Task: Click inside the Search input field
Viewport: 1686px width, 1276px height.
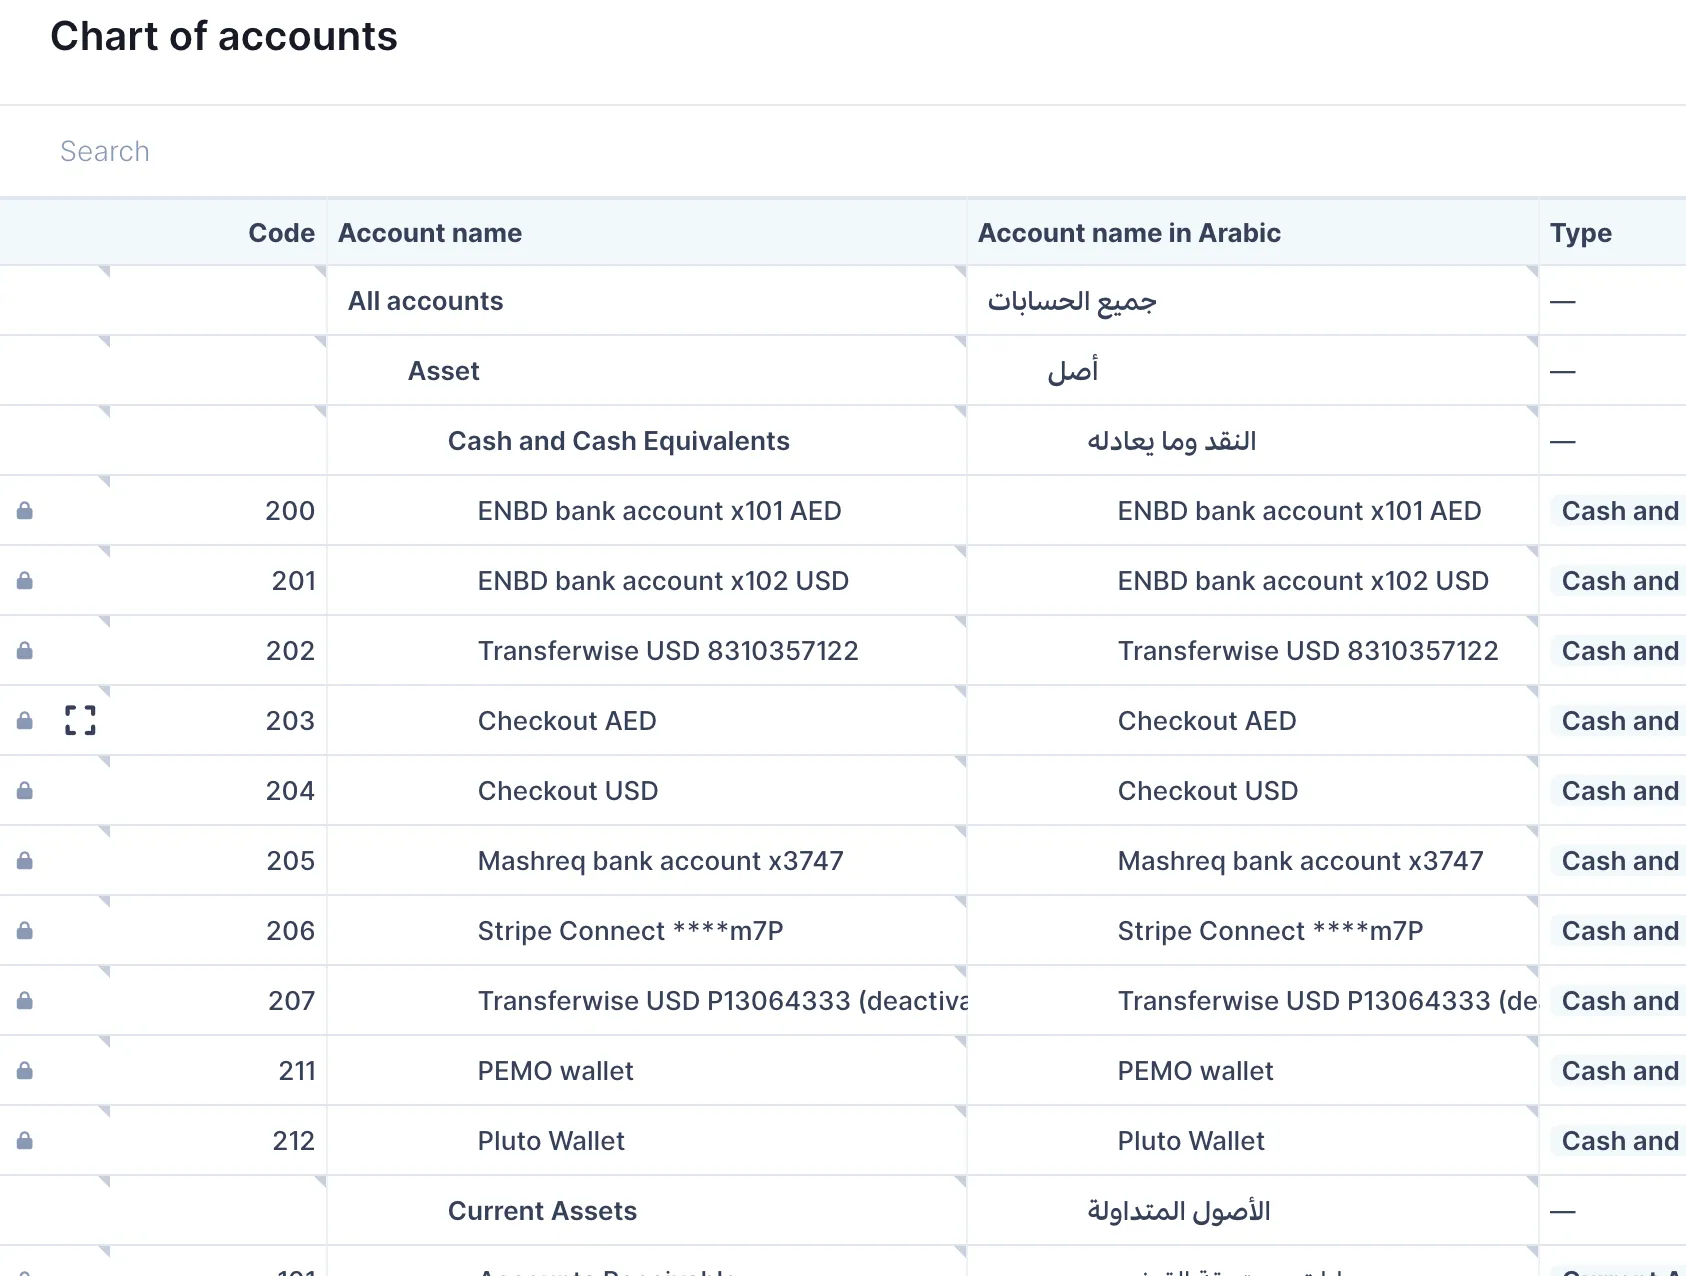Action: click(x=400, y=150)
